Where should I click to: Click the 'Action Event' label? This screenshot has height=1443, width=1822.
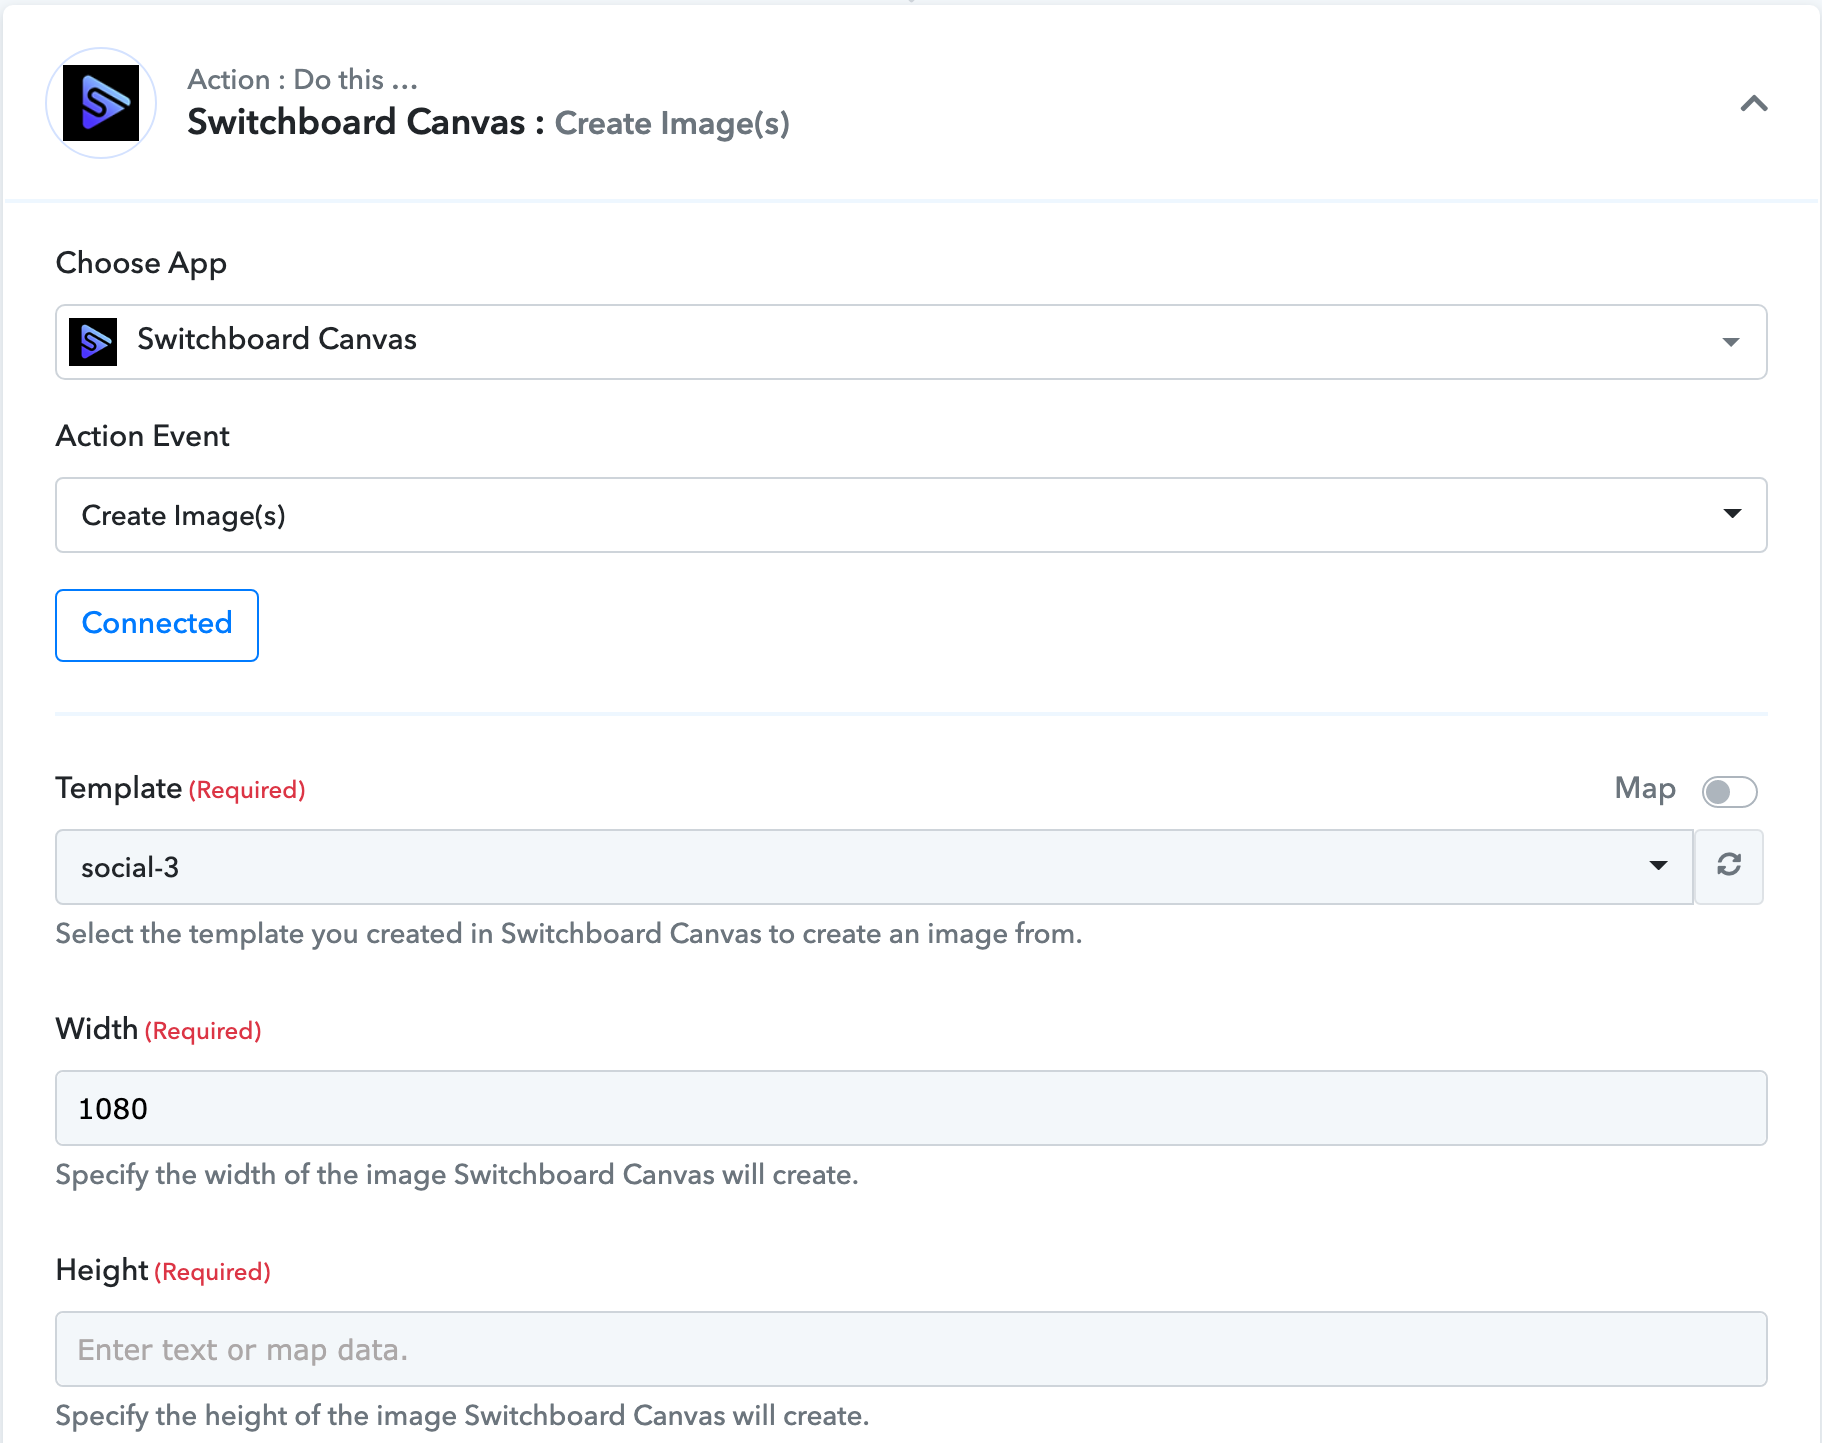tap(143, 436)
